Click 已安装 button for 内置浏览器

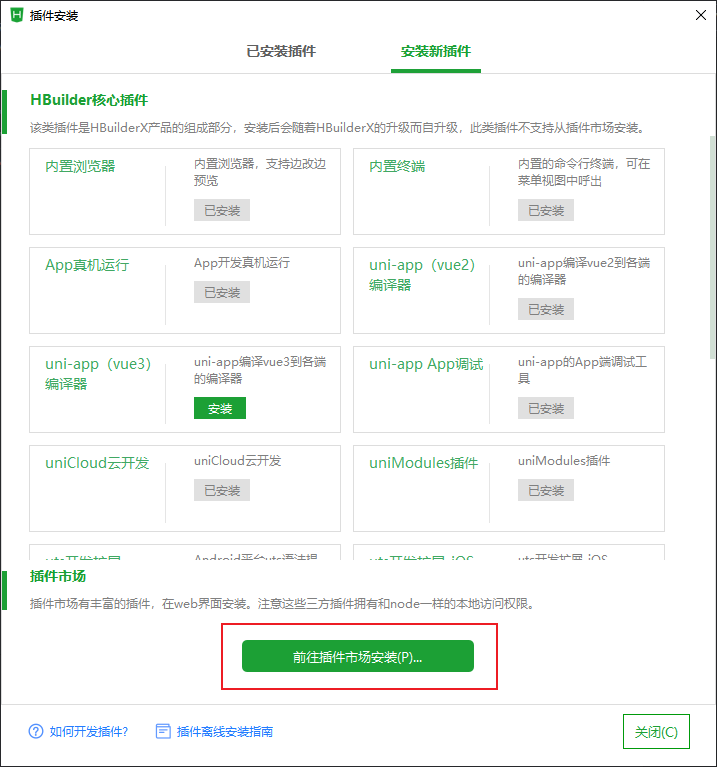[x=222, y=210]
